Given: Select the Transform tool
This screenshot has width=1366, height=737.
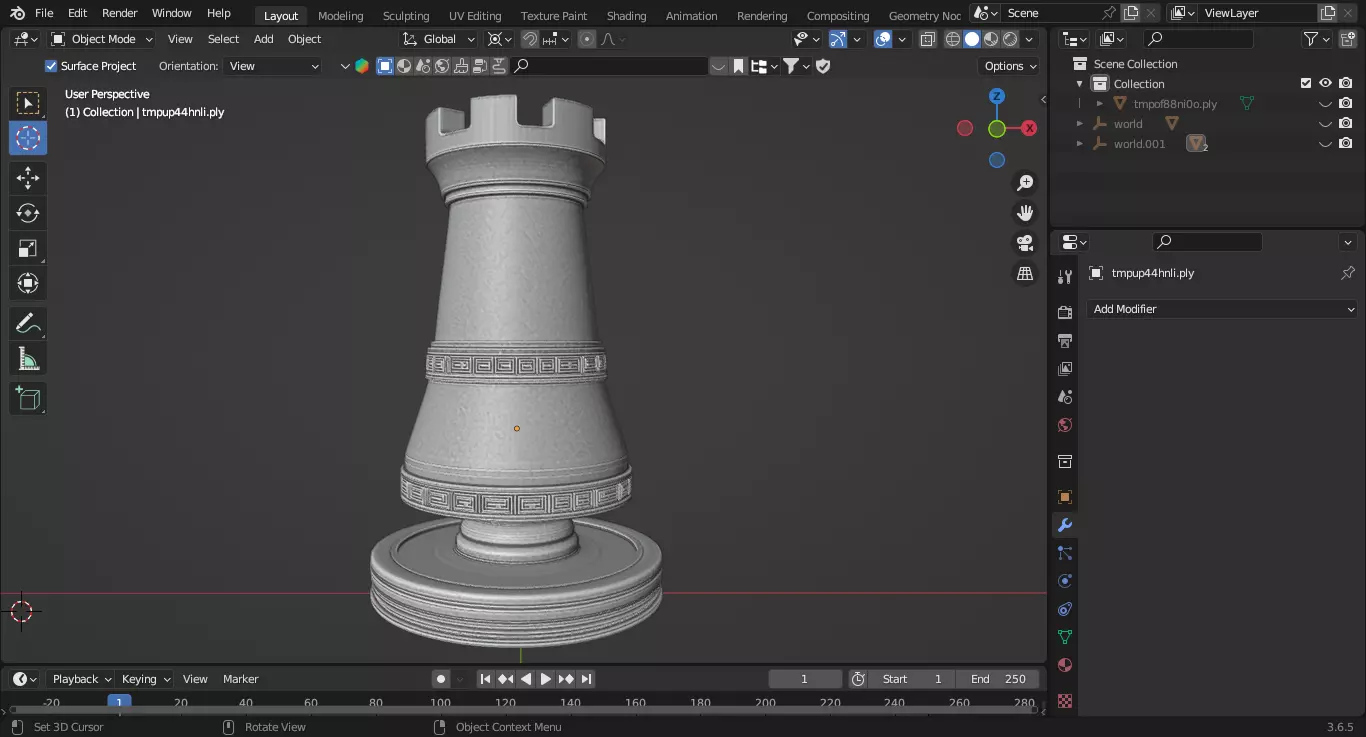Looking at the screenshot, I should (28, 283).
